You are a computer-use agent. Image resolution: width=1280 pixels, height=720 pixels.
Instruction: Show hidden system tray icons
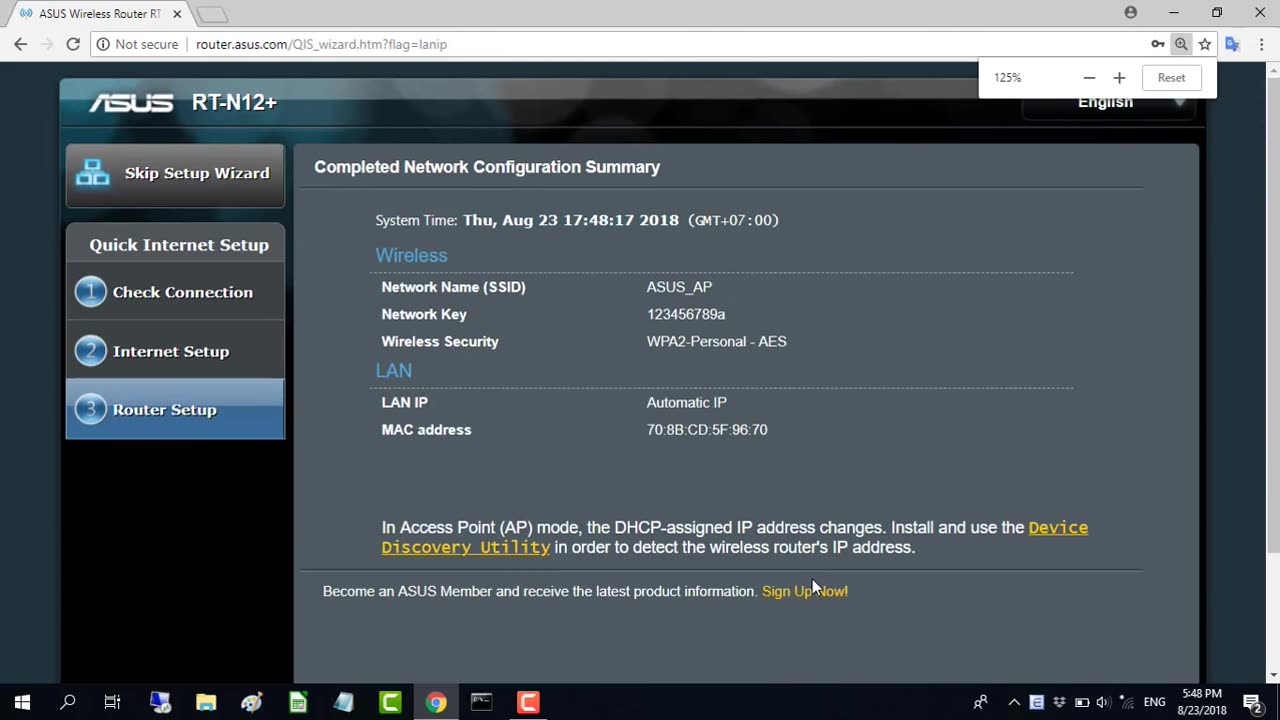click(x=1013, y=702)
